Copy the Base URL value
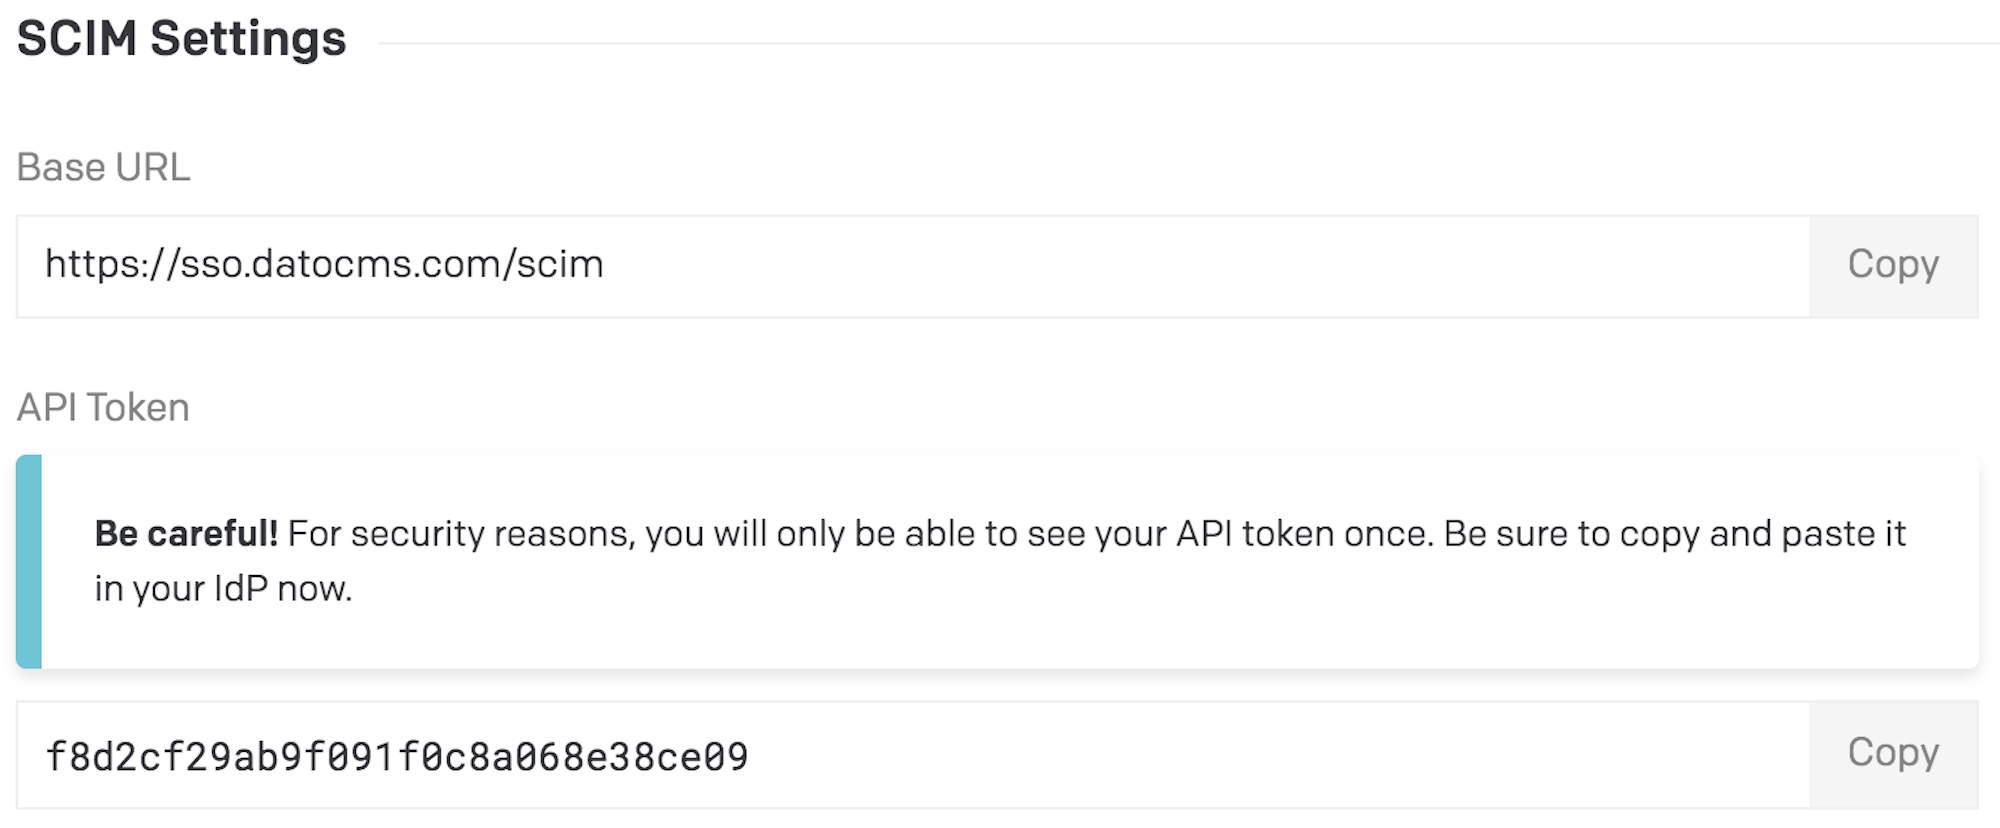Screen dimensions: 2000x828 tap(1893, 266)
